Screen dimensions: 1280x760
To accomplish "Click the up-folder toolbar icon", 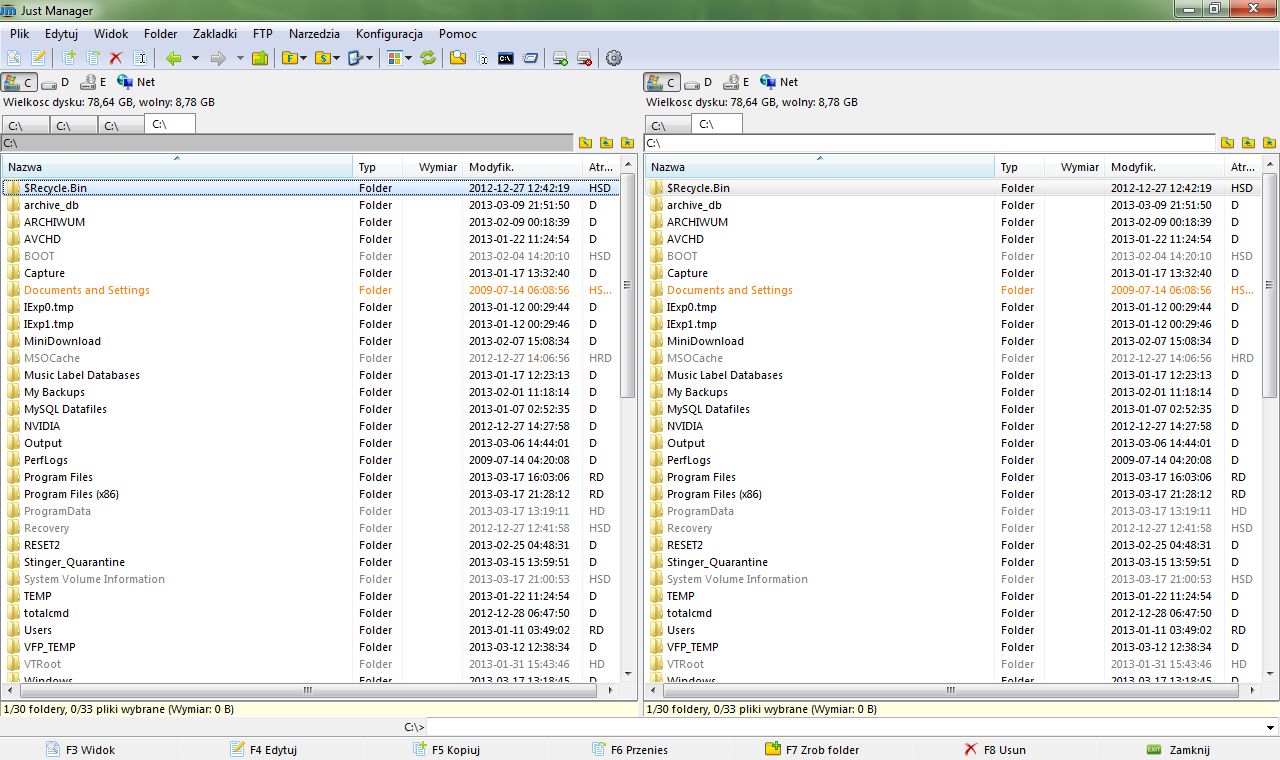I will [260, 58].
